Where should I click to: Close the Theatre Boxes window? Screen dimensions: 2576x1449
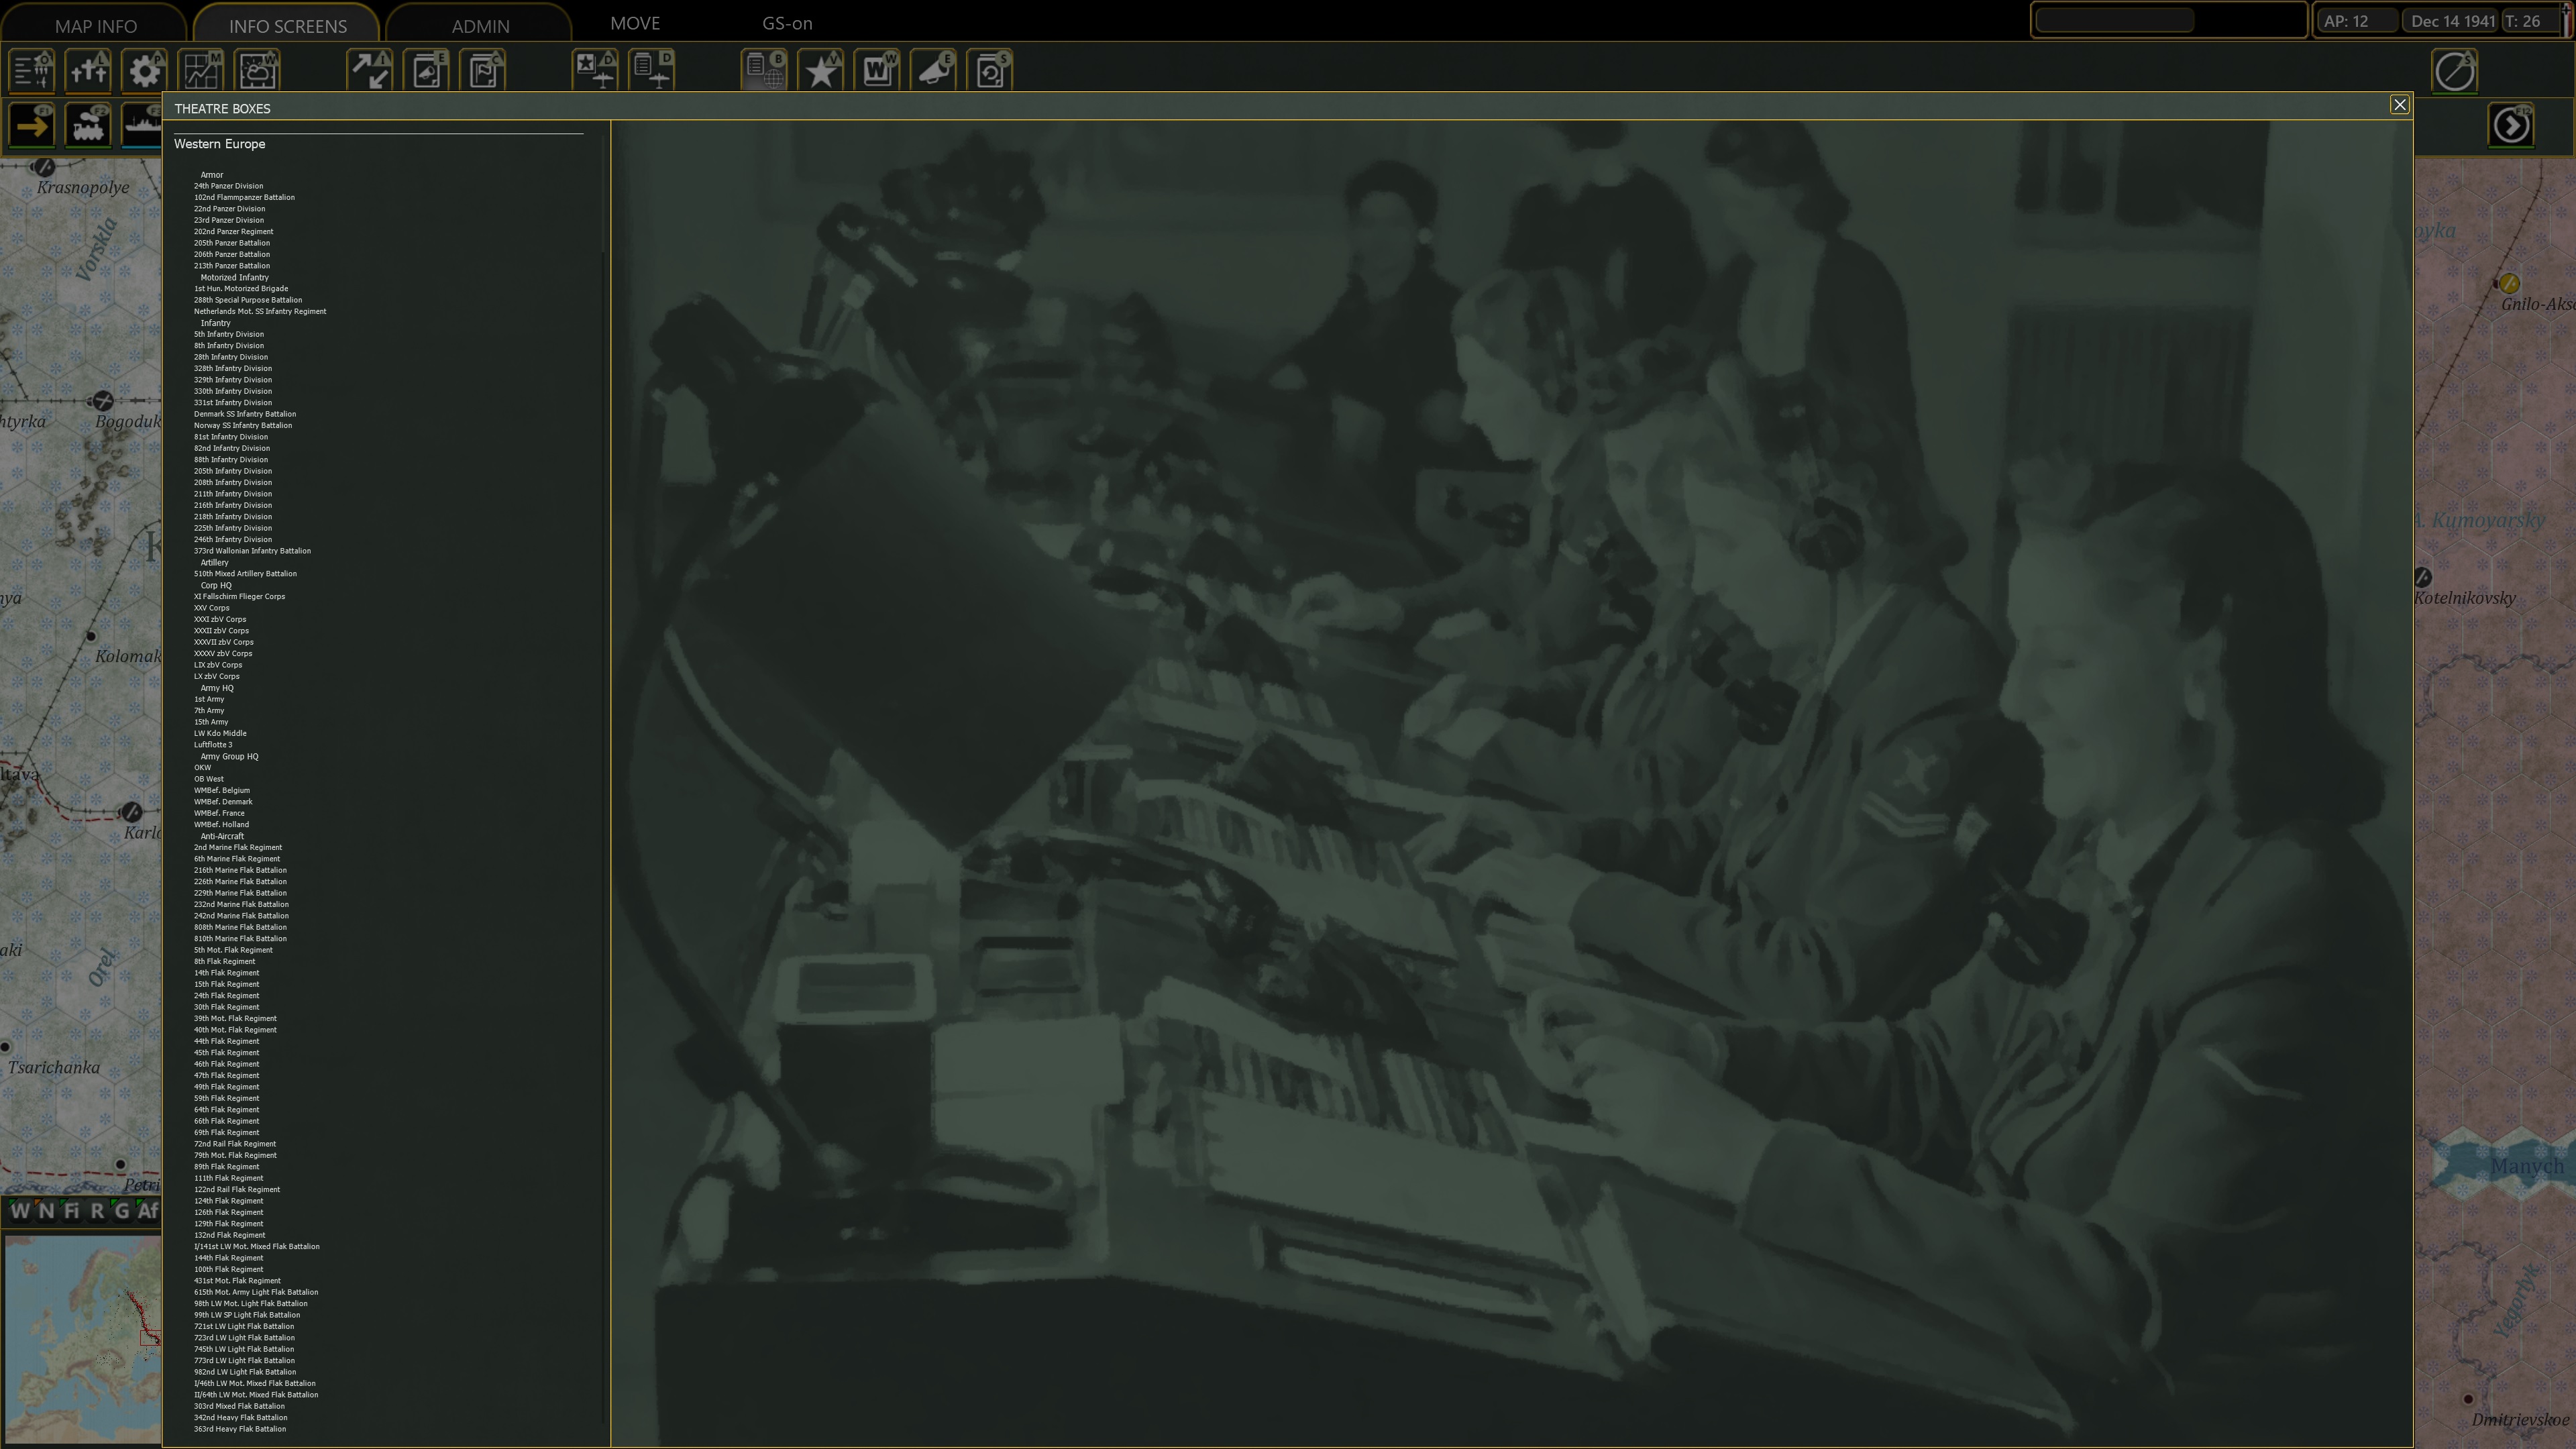pos(2399,105)
